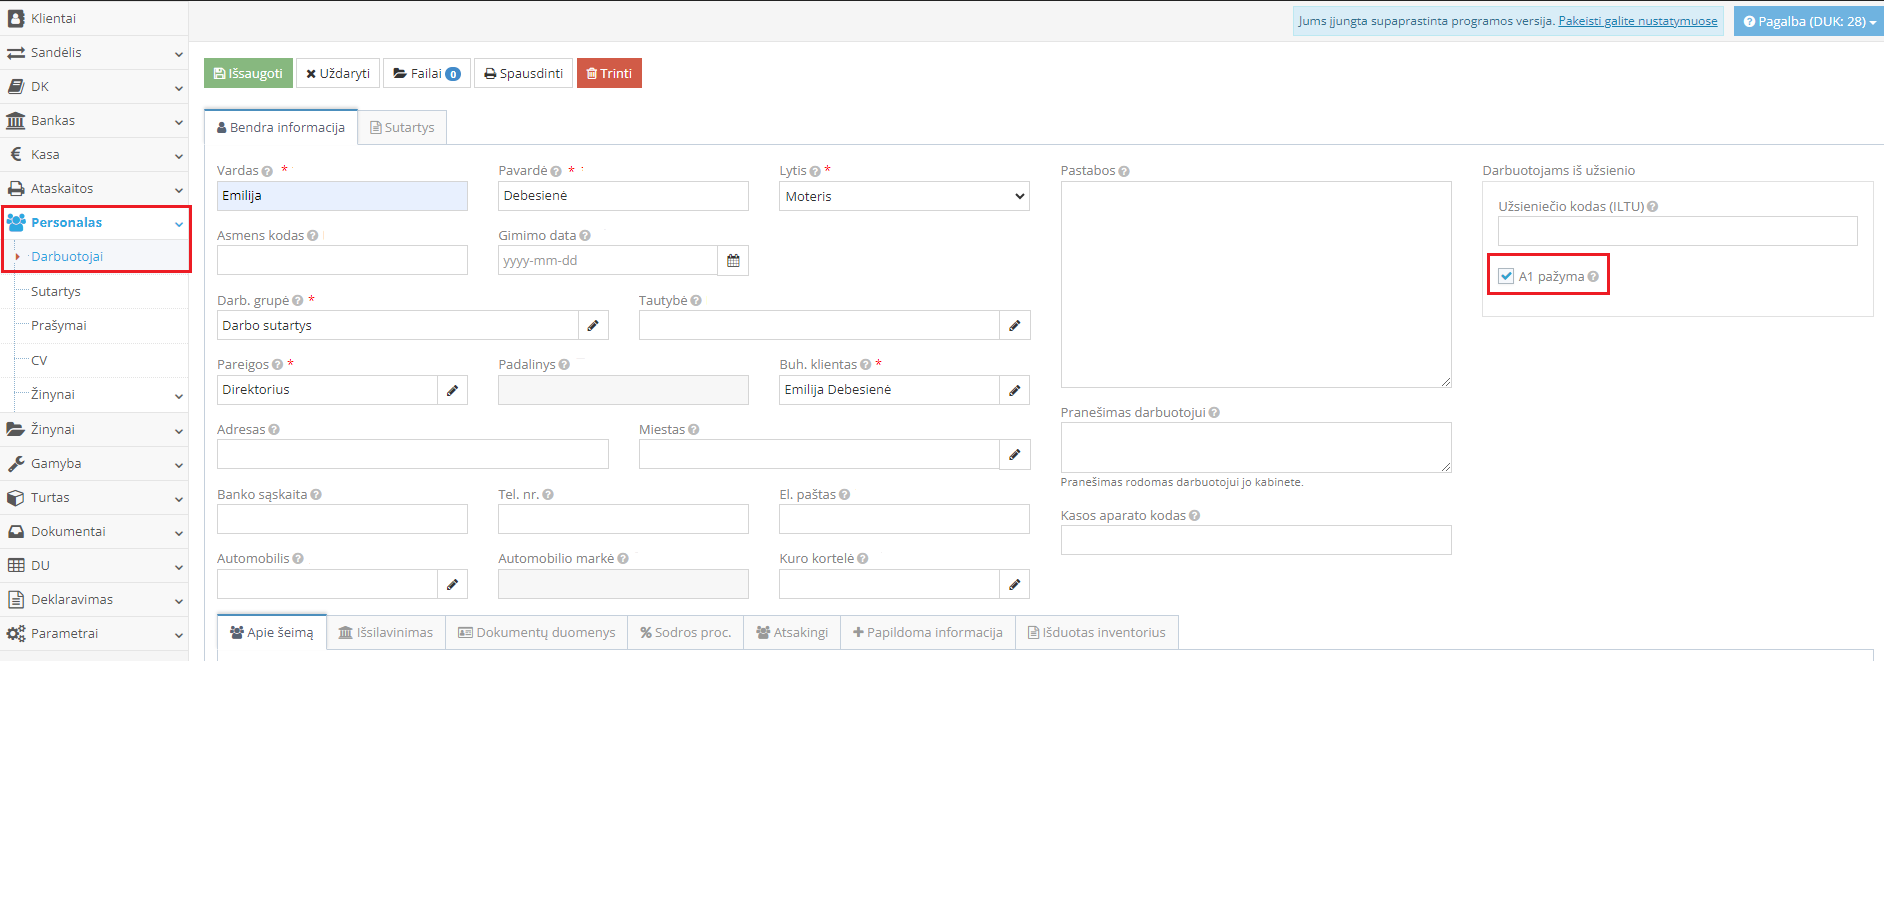The image size is (1884, 921).
Task: Open the Pagalba (DUK: 28) dropdown
Action: pyautogui.click(x=1809, y=21)
